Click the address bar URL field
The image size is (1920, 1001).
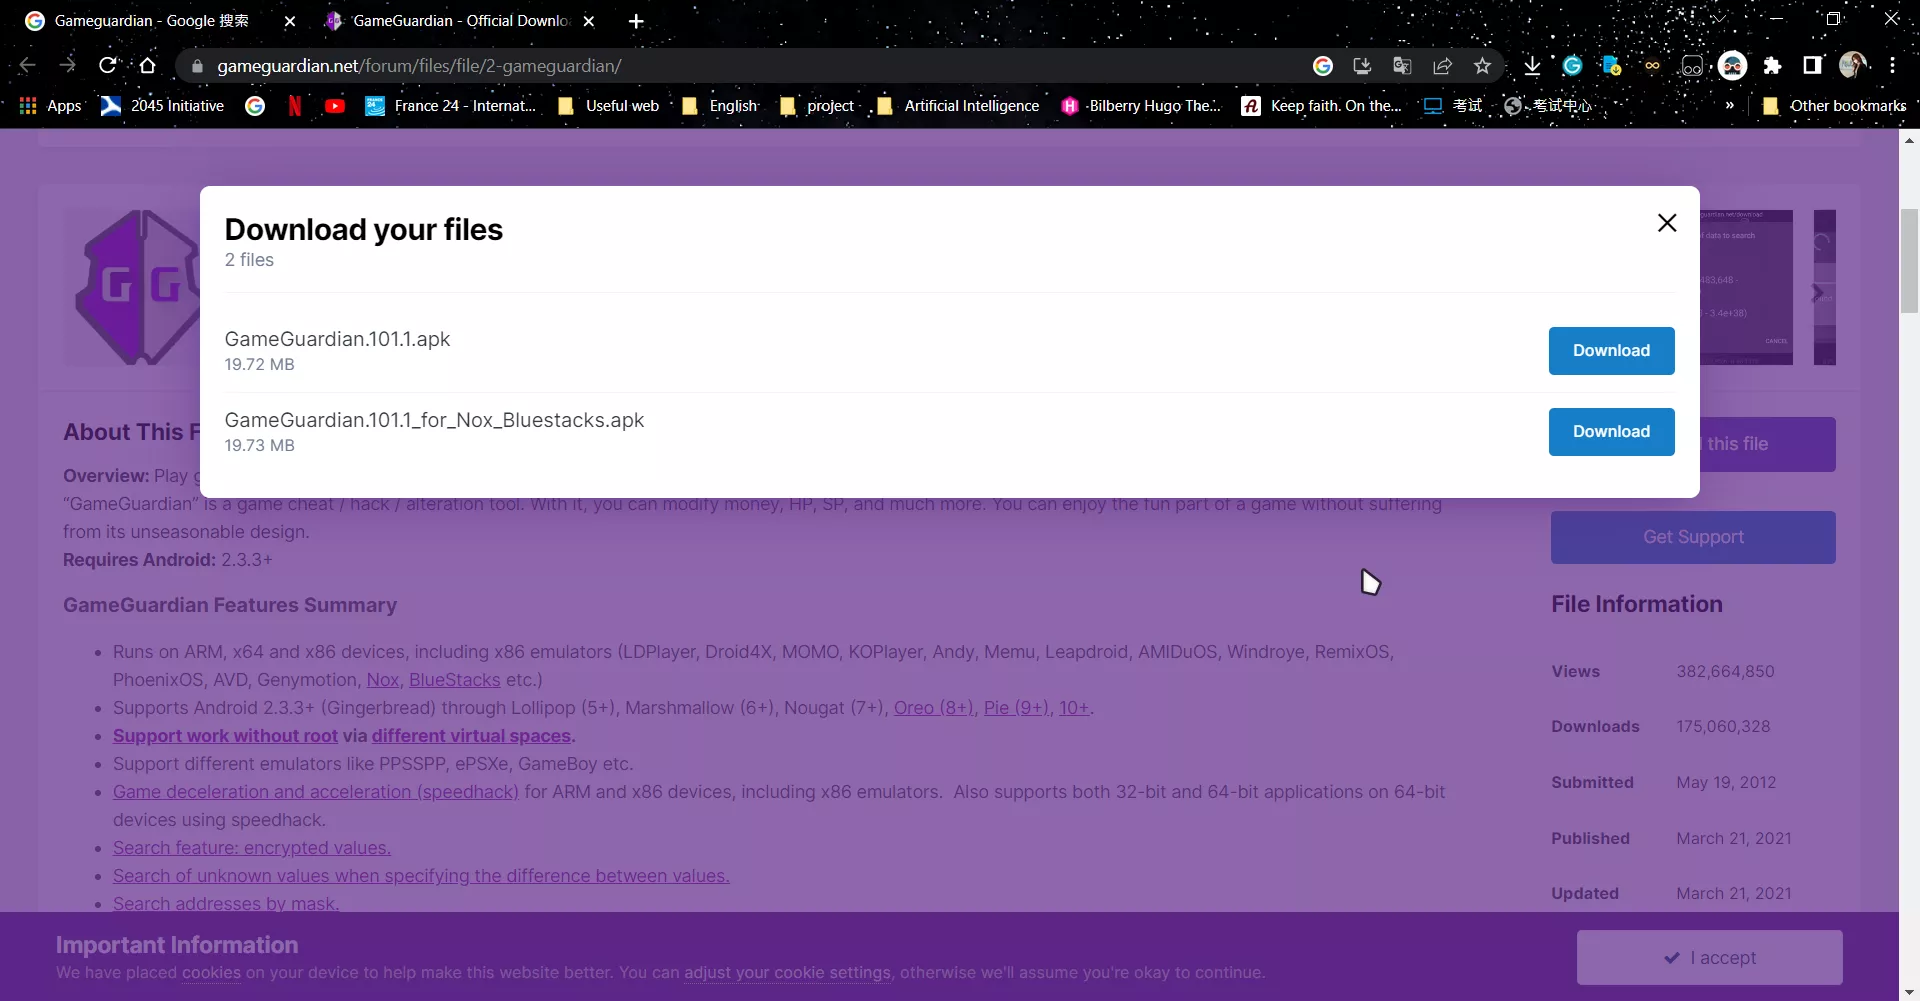(700, 66)
